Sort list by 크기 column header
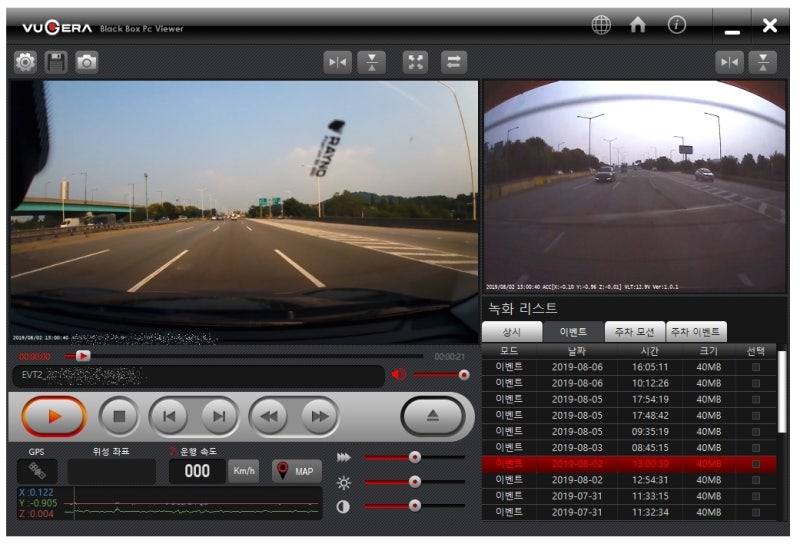The width and height of the screenshot is (800, 544). [x=709, y=351]
